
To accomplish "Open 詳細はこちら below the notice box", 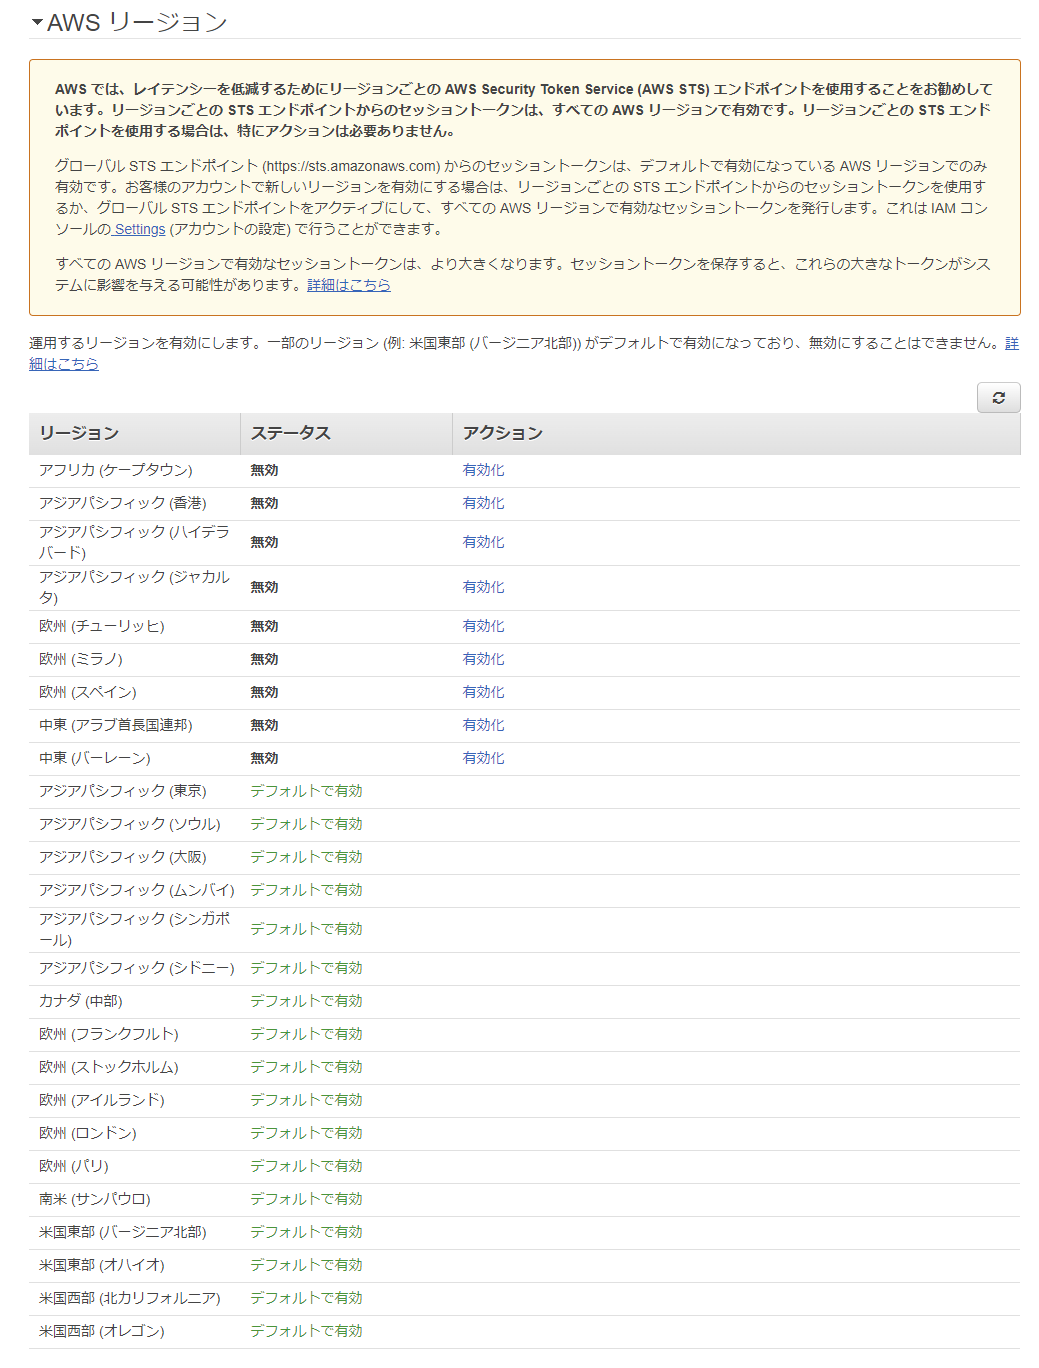I will click(x=63, y=364).
